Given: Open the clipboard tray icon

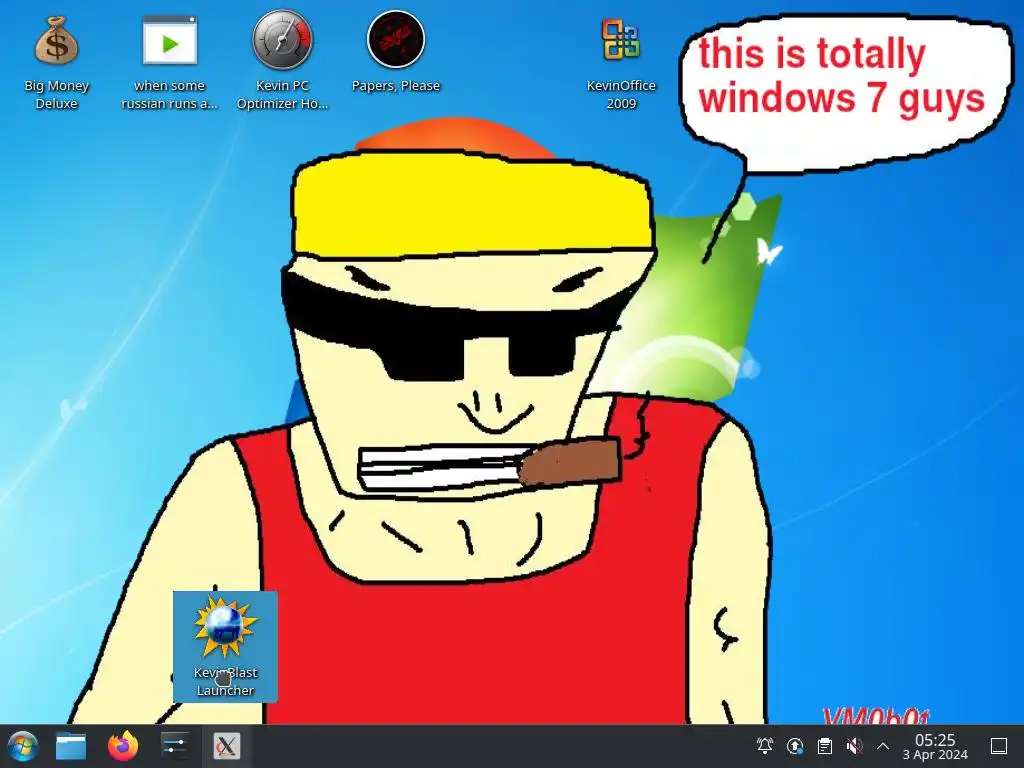Looking at the screenshot, I should pos(825,746).
